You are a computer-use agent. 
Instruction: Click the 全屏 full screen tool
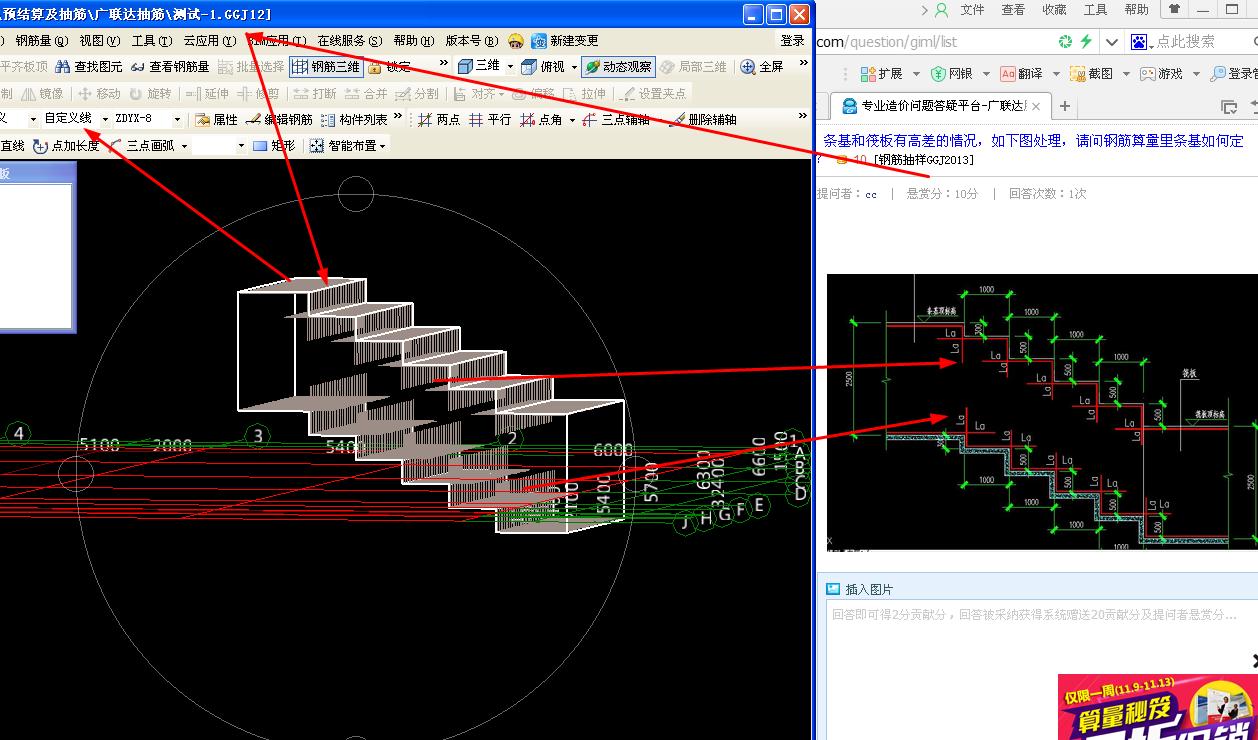pos(761,67)
